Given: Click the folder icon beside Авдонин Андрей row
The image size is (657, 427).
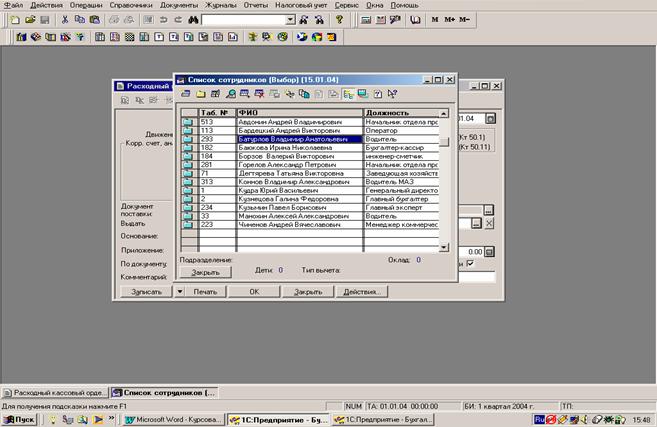Looking at the screenshot, I should (x=189, y=121).
